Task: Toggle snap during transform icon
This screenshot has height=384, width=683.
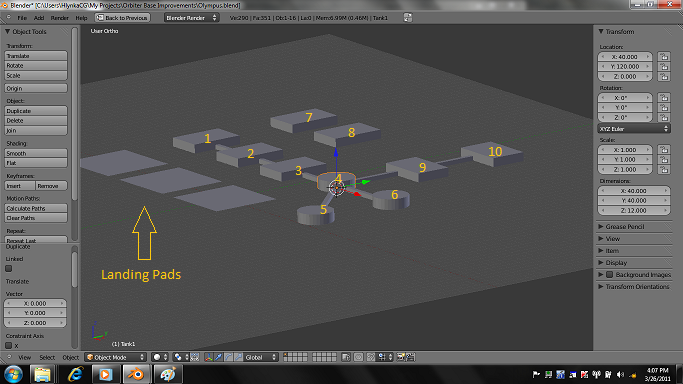Action: pyautogui.click(x=371, y=357)
